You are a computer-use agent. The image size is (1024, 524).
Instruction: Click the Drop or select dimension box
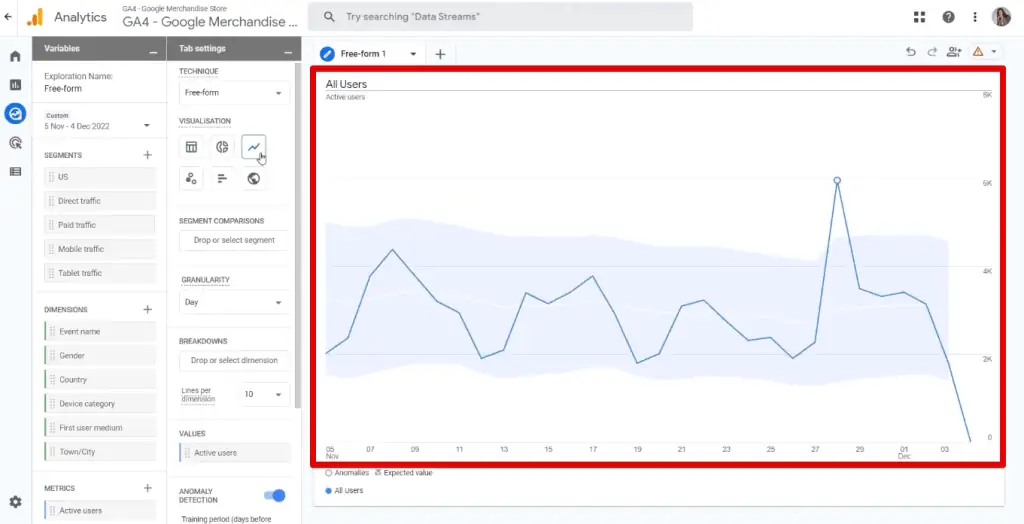[234, 361]
